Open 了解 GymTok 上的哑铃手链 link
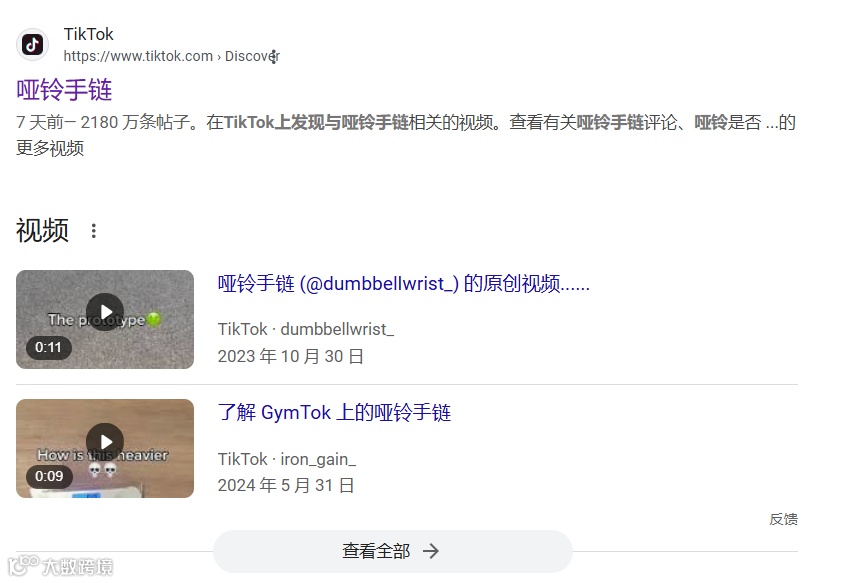The height and width of the screenshot is (583, 864). (x=334, y=413)
